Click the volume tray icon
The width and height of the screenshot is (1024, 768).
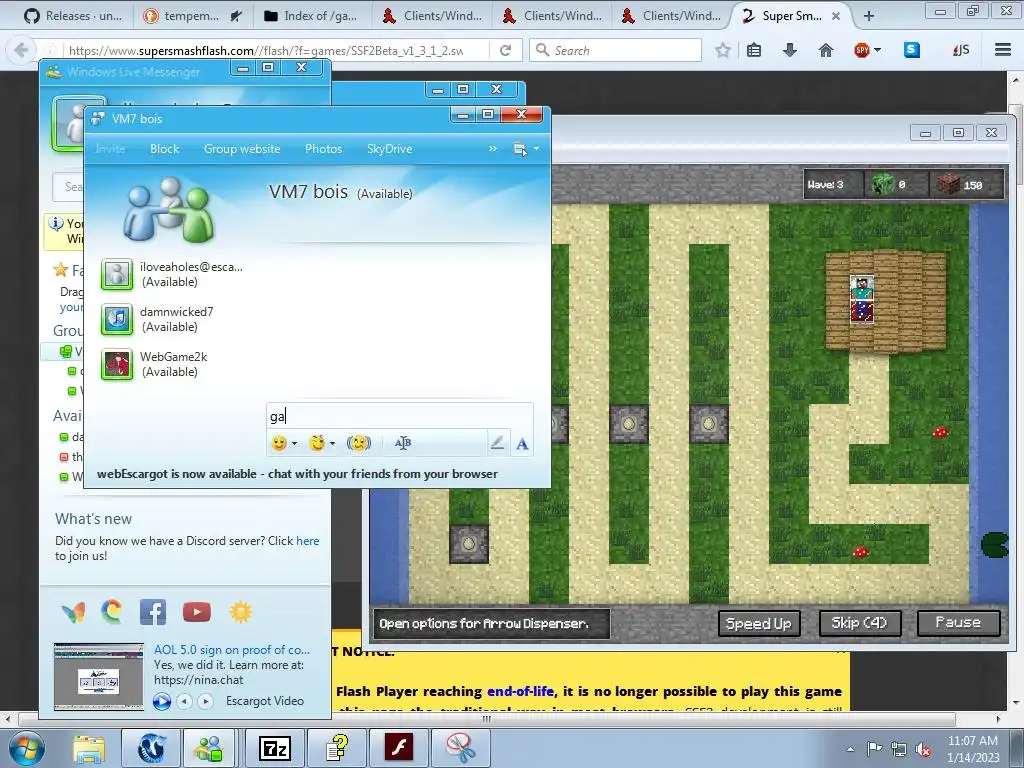[x=923, y=750]
